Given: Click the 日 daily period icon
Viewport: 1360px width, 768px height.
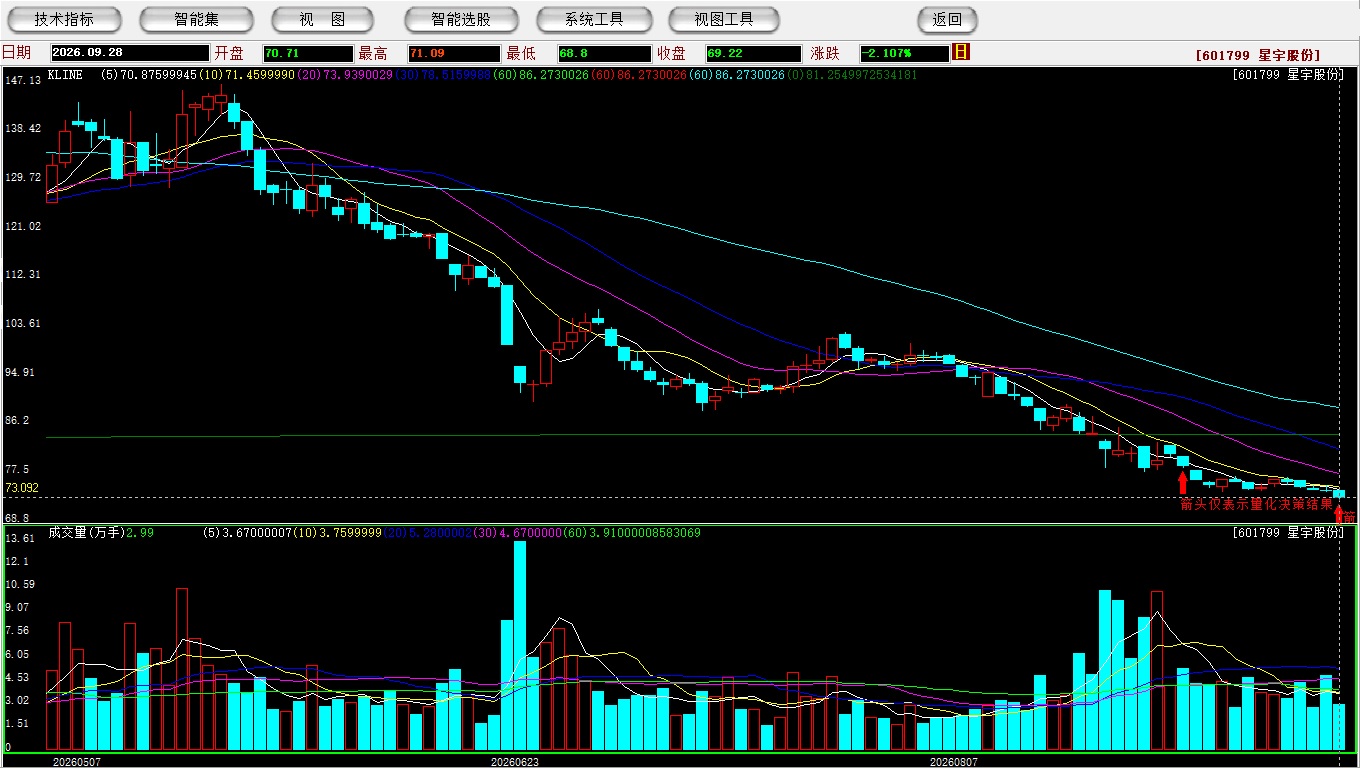Looking at the screenshot, I should (962, 52).
